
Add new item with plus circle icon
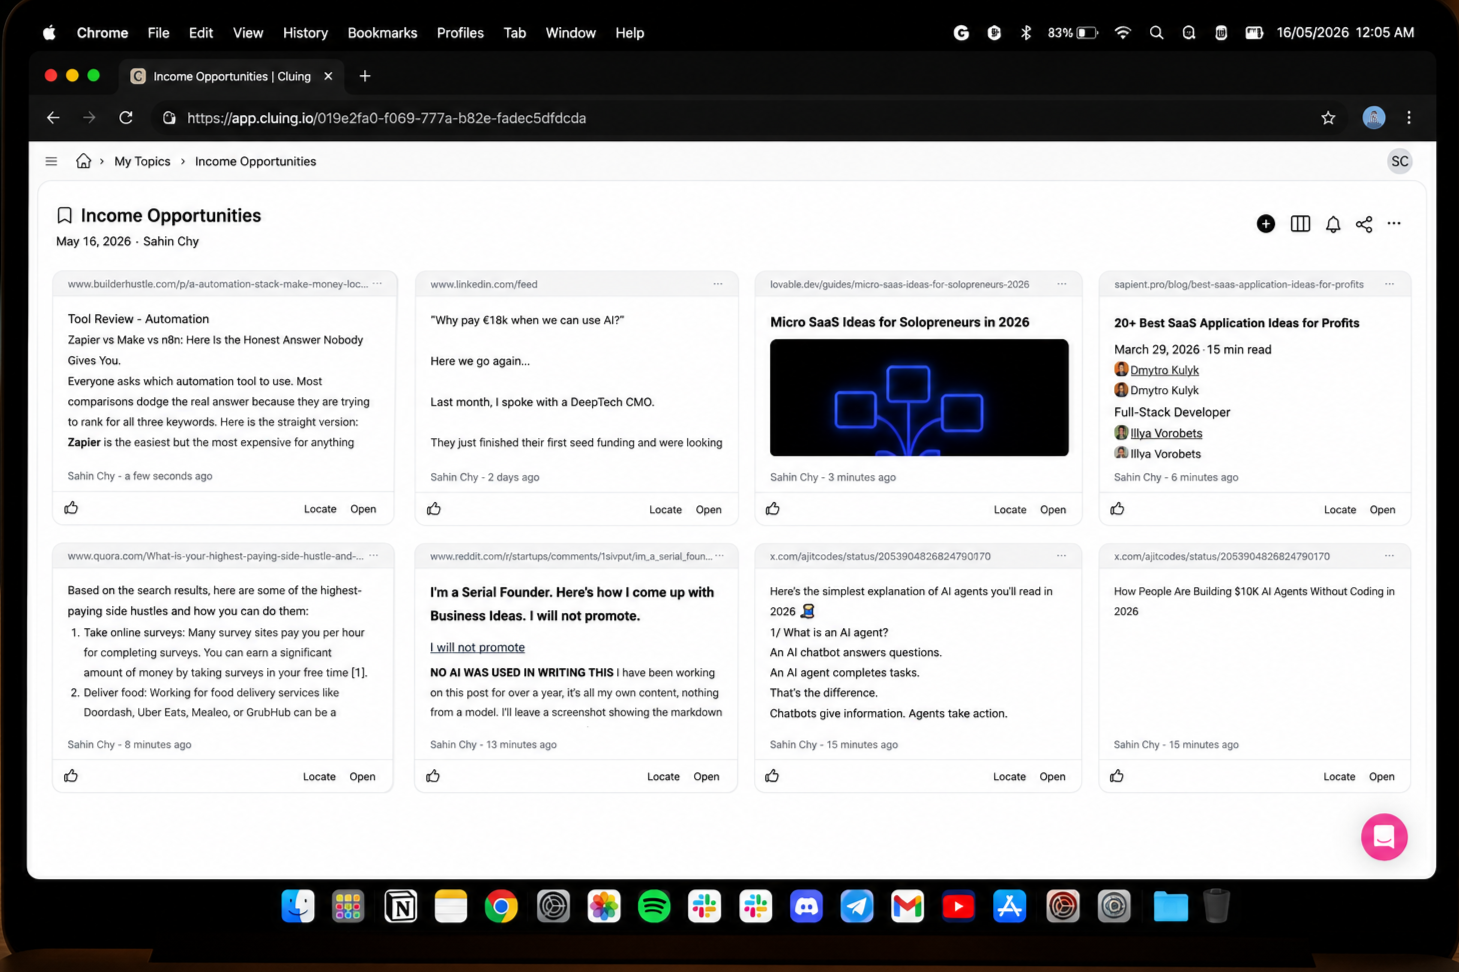click(x=1266, y=224)
